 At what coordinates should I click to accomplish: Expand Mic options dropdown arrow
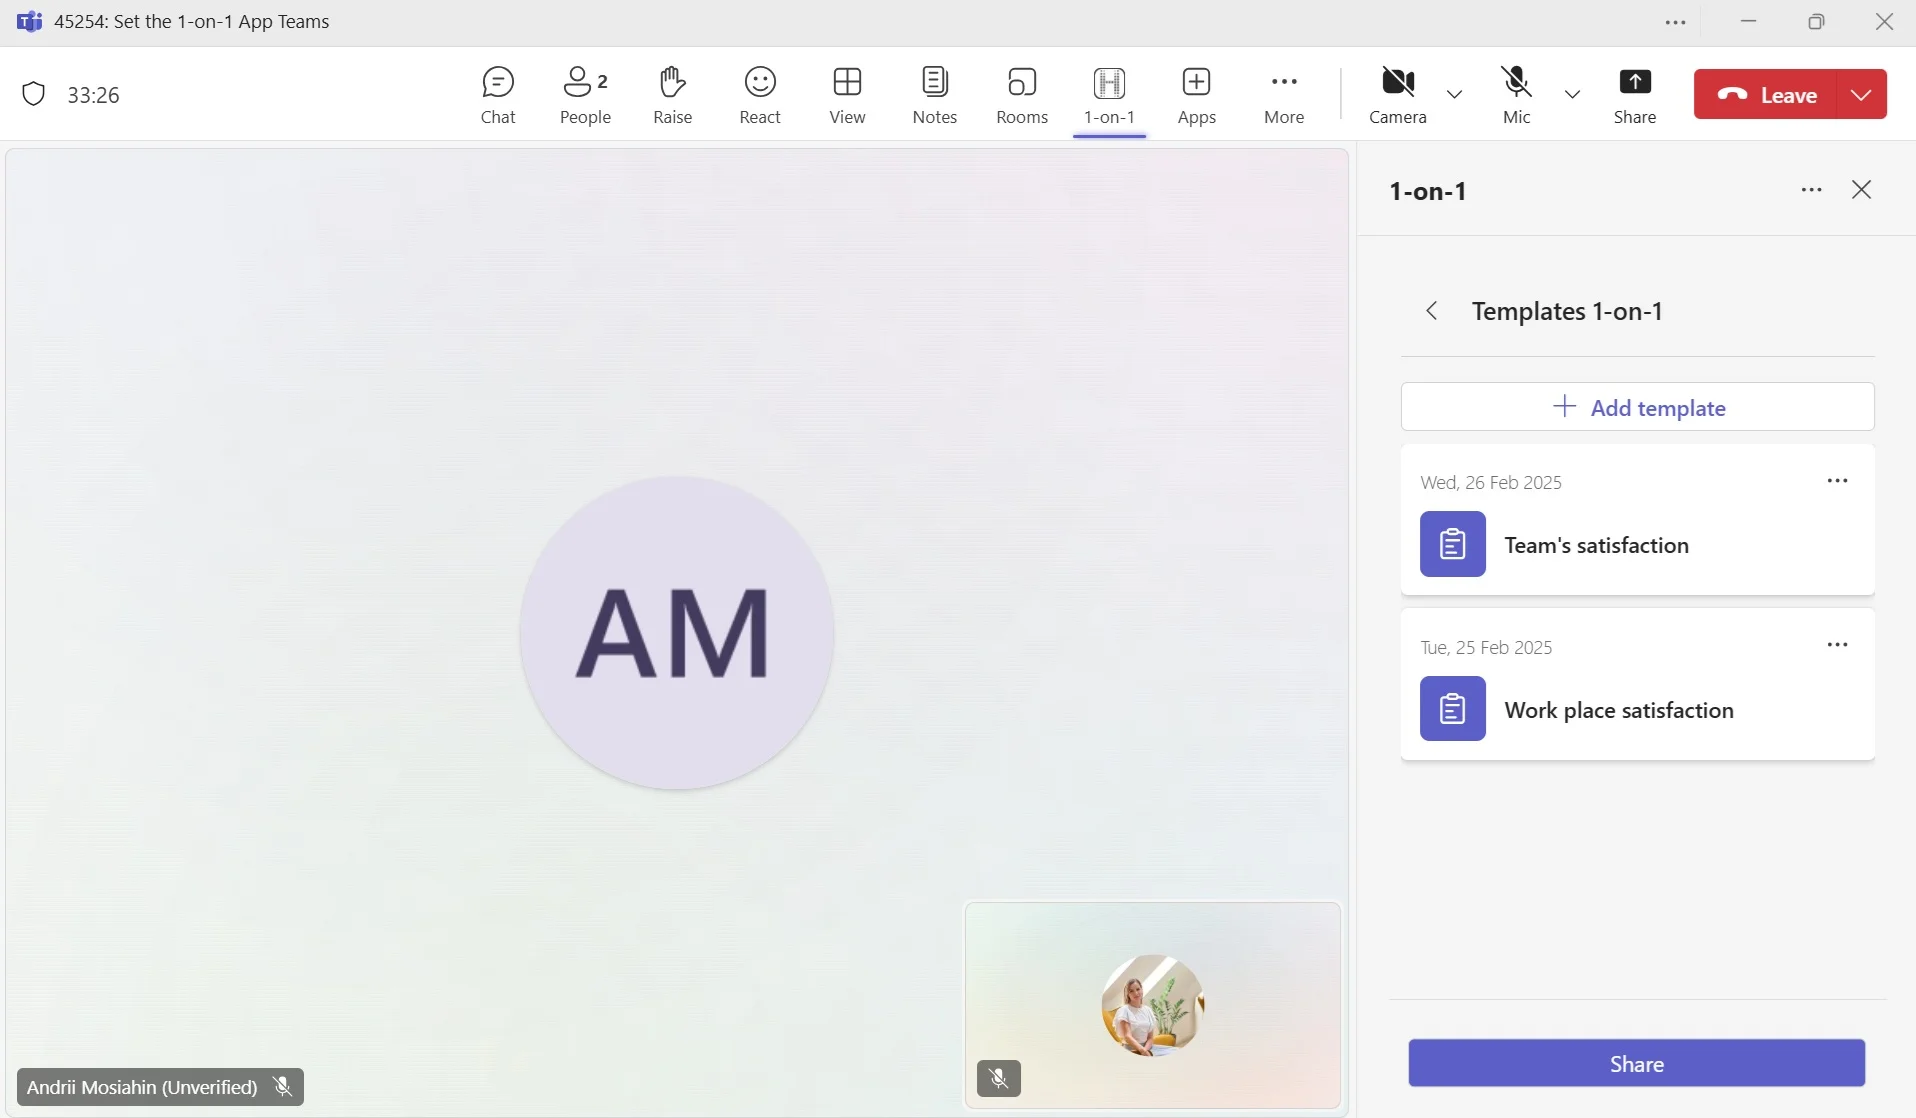point(1572,95)
